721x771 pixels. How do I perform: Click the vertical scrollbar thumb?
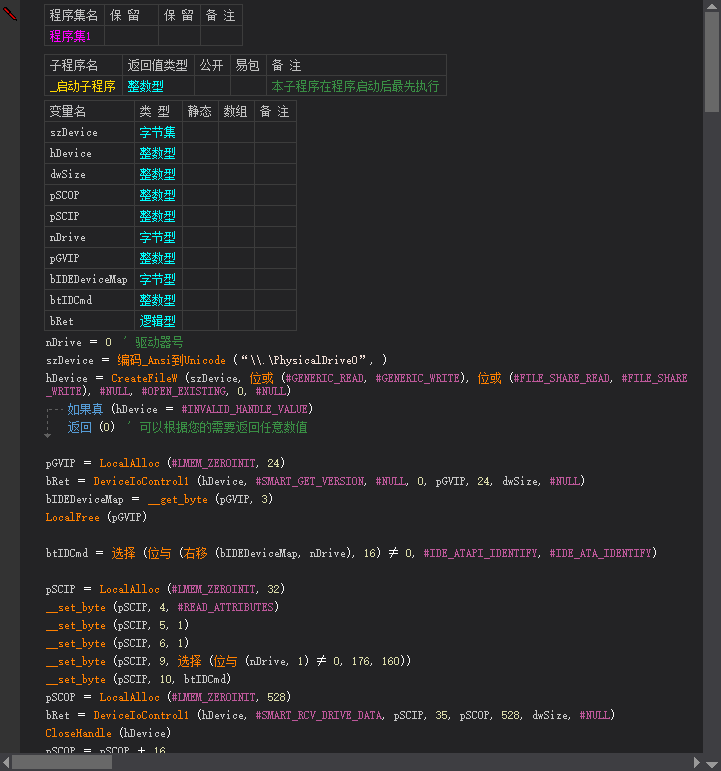712,62
